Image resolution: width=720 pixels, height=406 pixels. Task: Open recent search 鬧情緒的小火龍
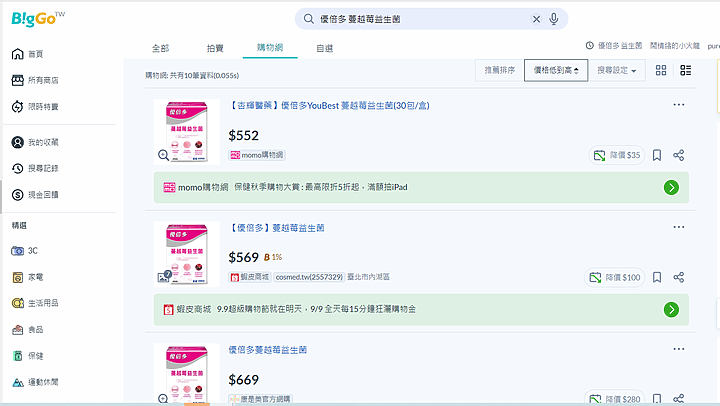(x=675, y=45)
